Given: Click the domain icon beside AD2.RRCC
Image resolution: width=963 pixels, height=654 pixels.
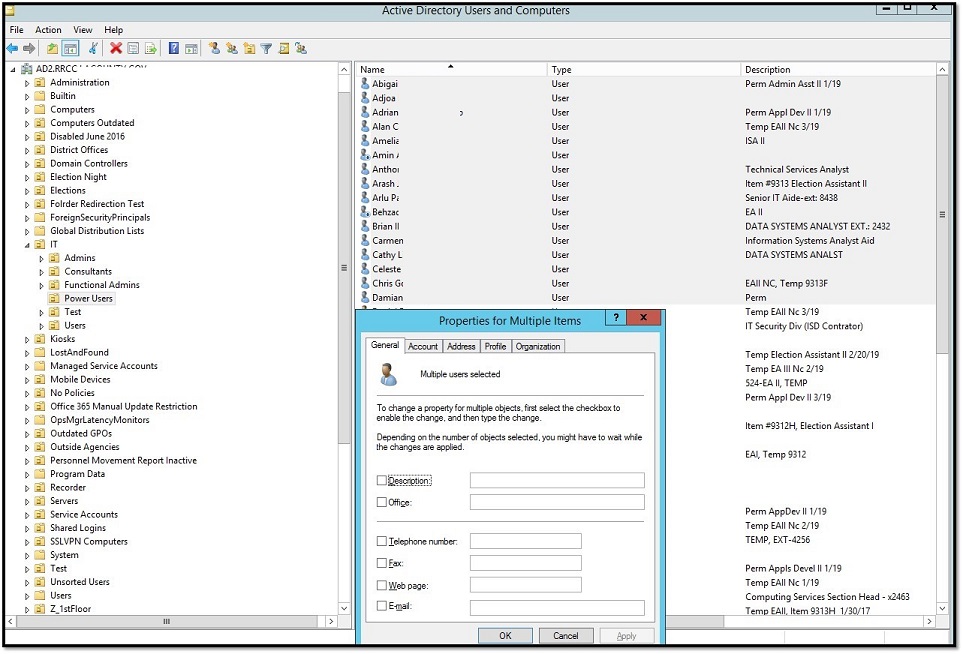Looking at the screenshot, I should tap(26, 69).
